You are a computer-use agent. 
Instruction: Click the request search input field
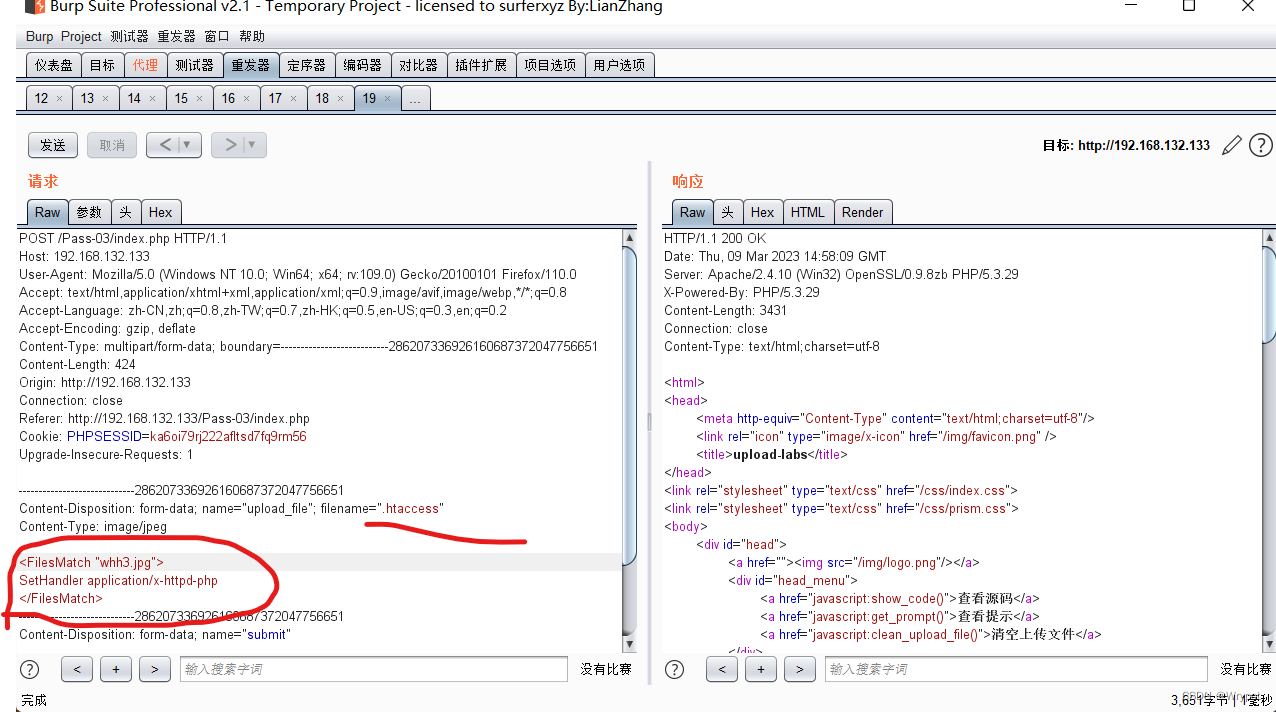click(374, 669)
